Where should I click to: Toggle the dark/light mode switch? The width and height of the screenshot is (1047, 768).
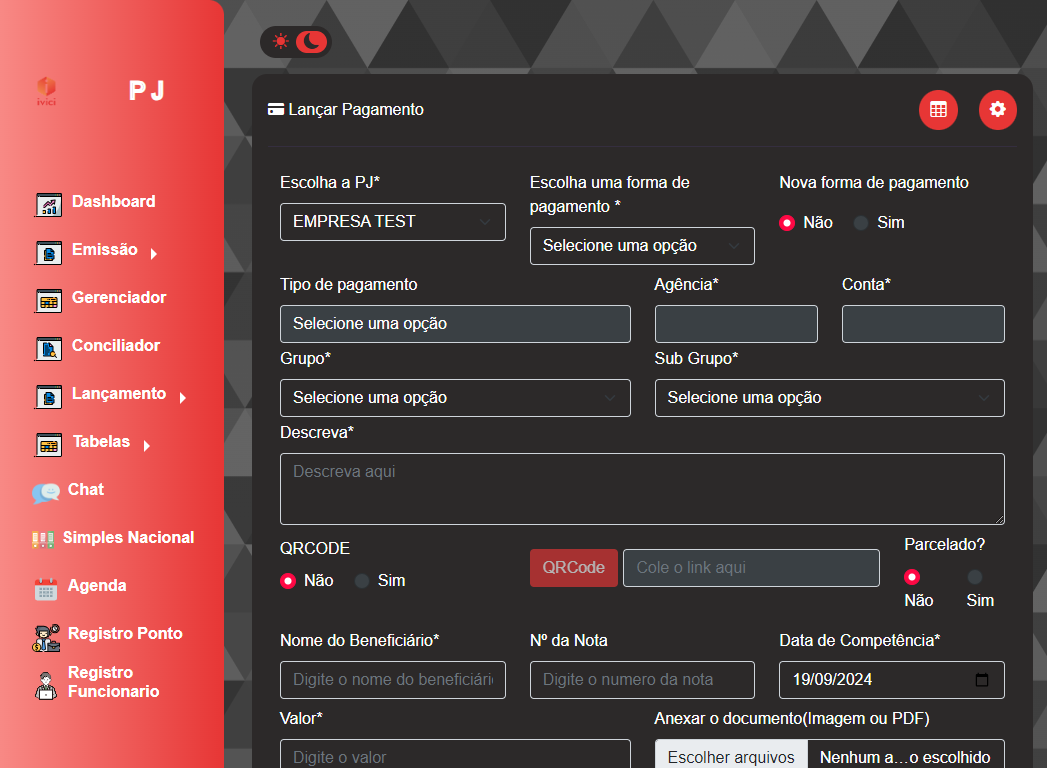click(296, 42)
